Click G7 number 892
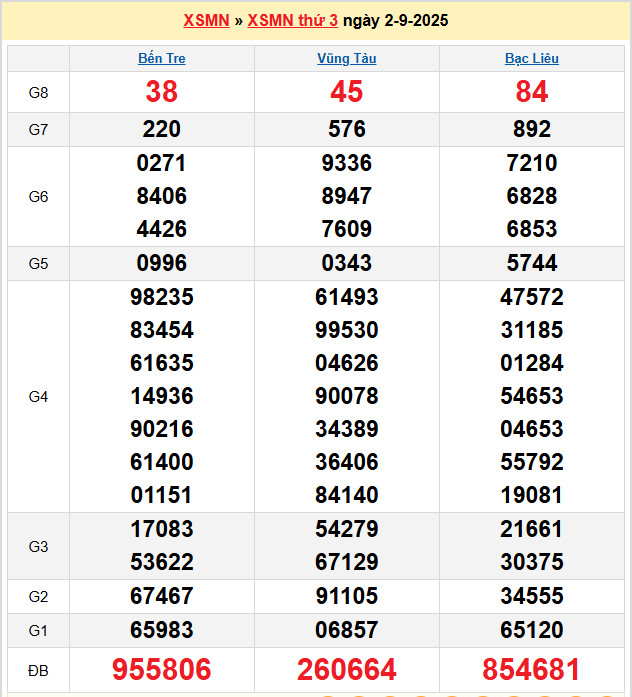 532,129
